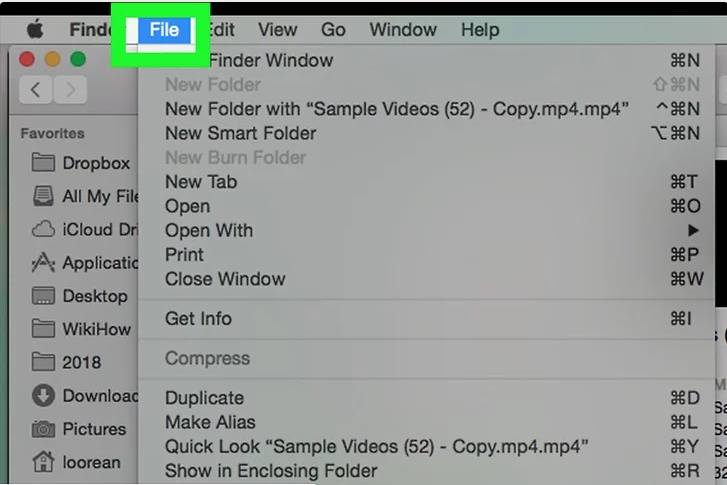
Task: Choose Open from the File menu
Action: pyautogui.click(x=427, y=206)
